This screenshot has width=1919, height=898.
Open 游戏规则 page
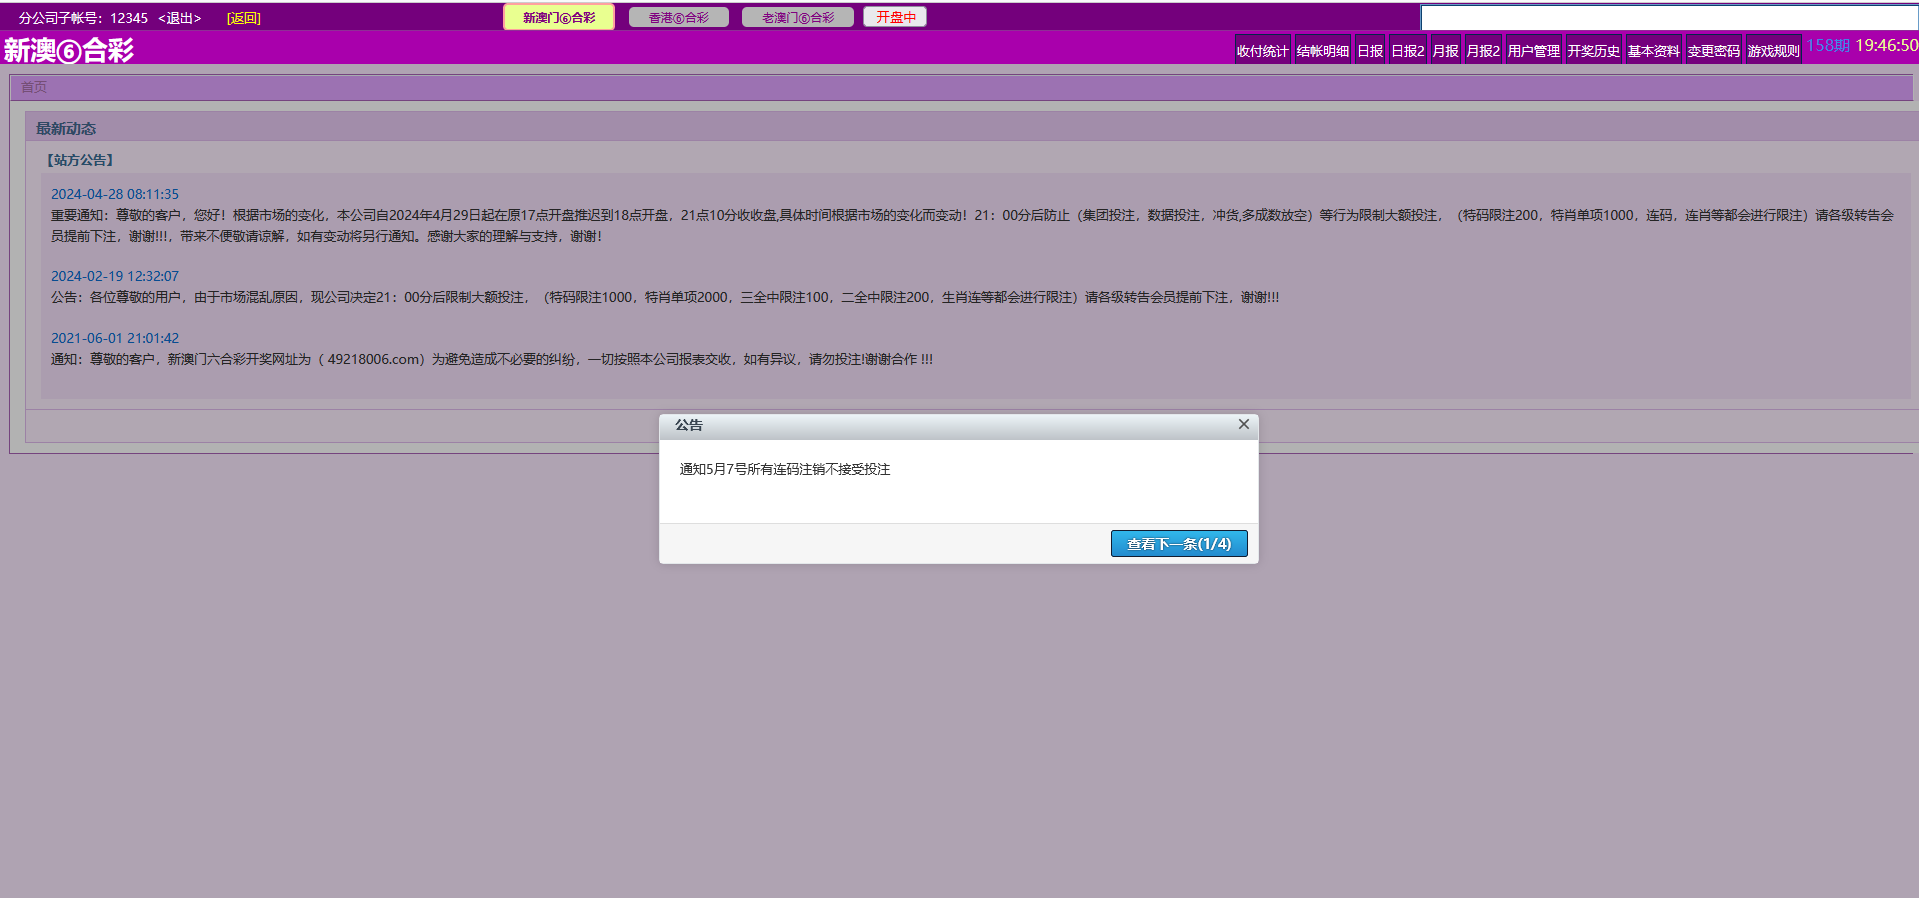click(x=1773, y=50)
